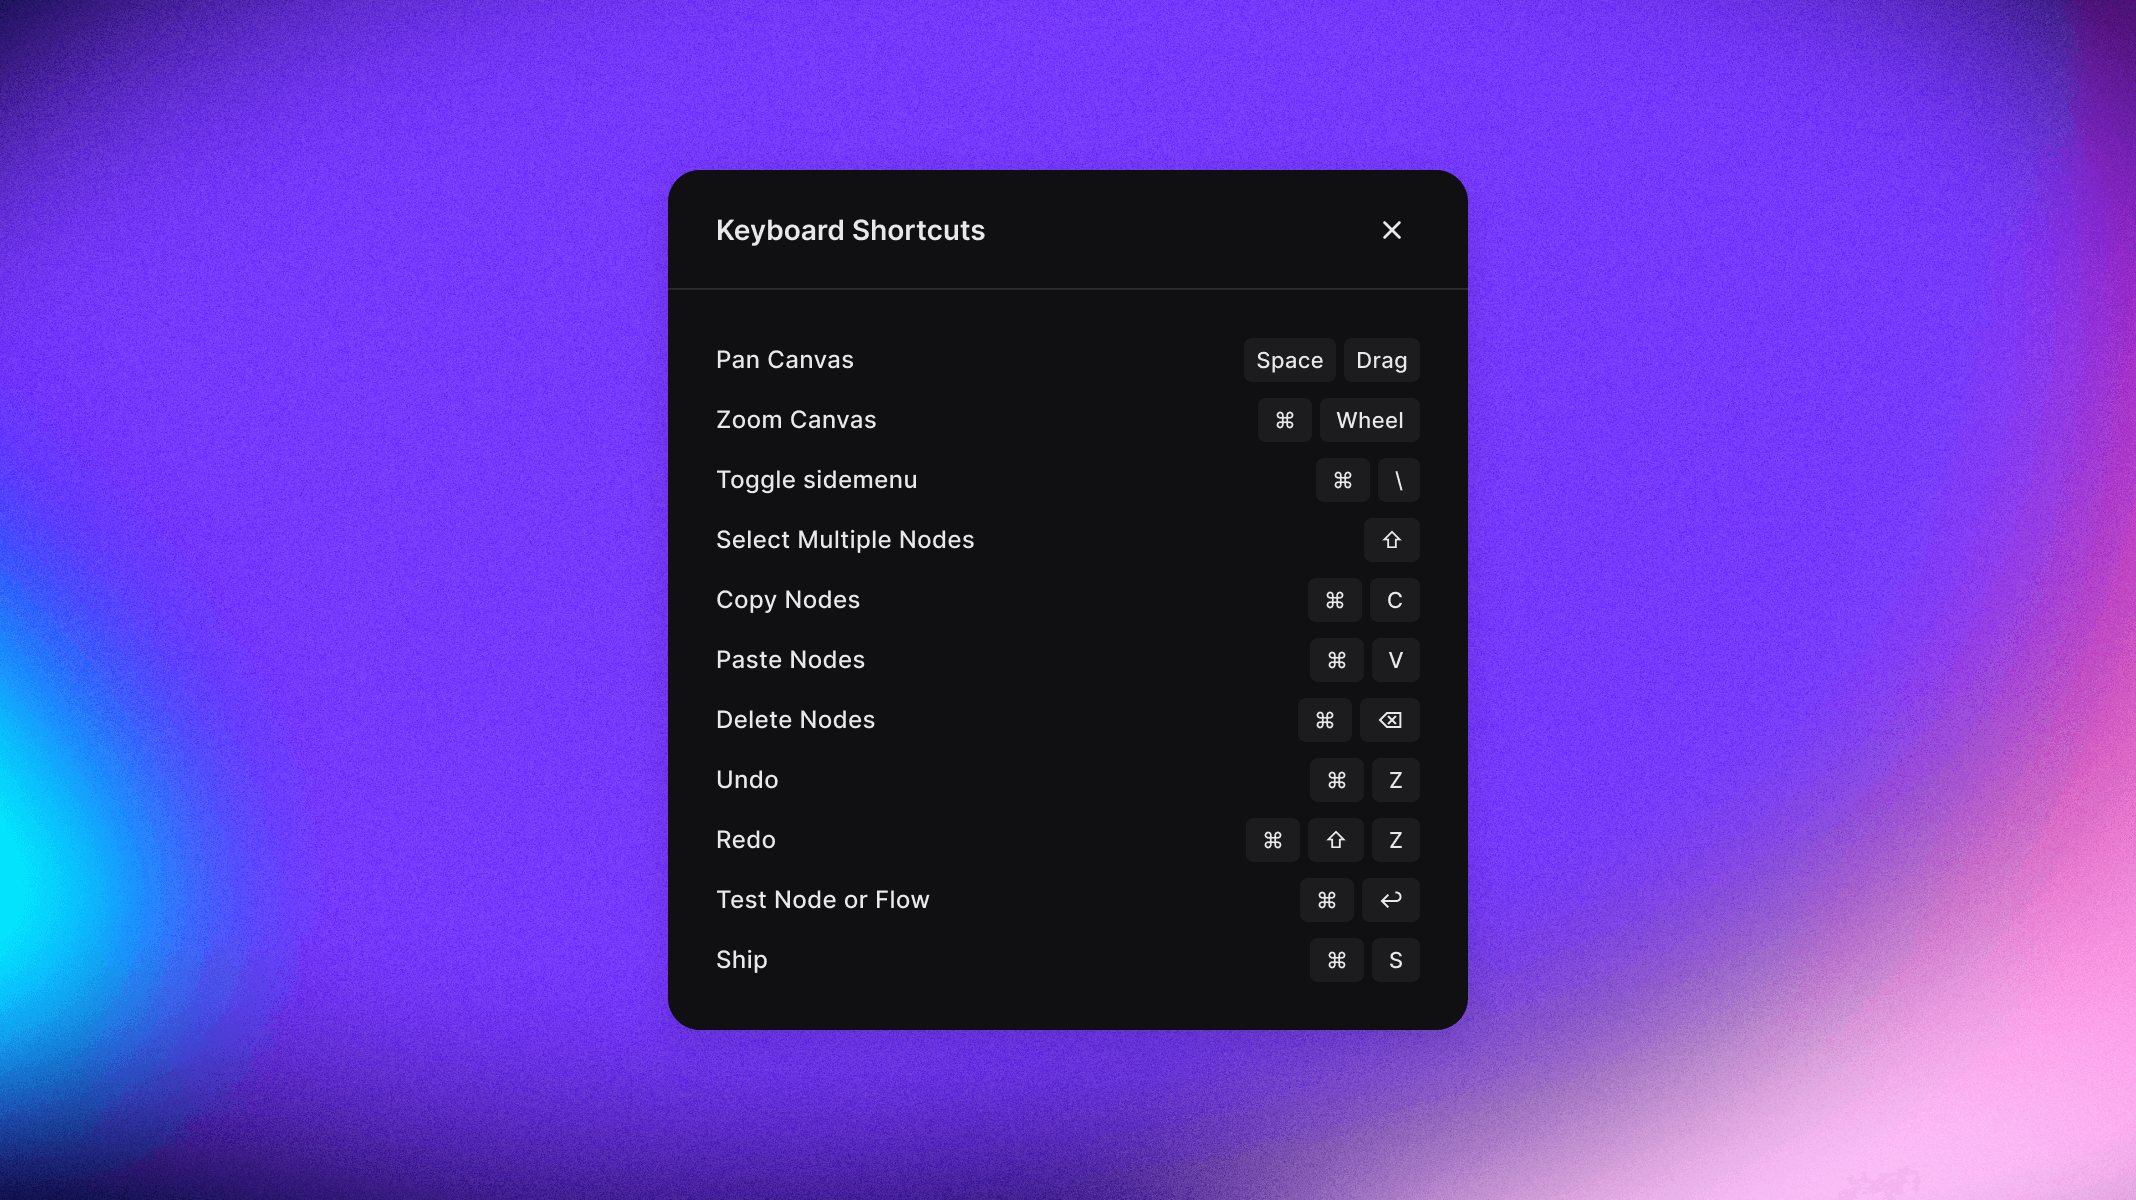Screen dimensions: 2136x1200
Task: Click the Pan Canvas label
Action: coord(784,360)
